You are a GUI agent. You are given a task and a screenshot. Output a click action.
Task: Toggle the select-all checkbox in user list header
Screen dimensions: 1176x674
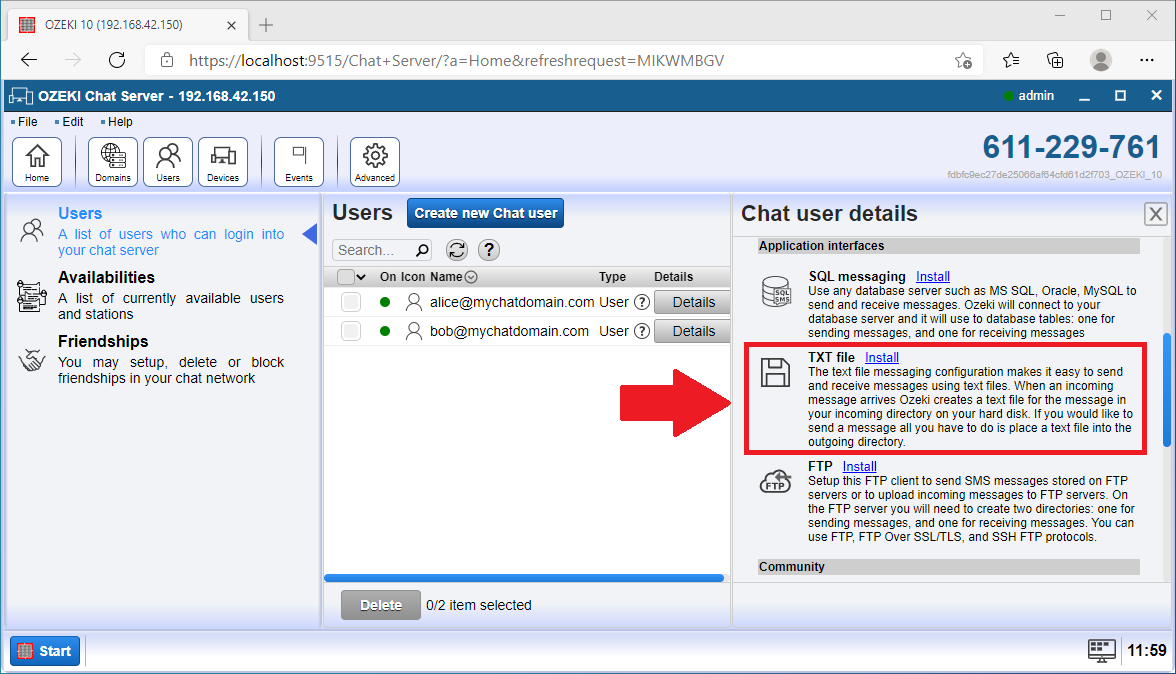[345, 277]
